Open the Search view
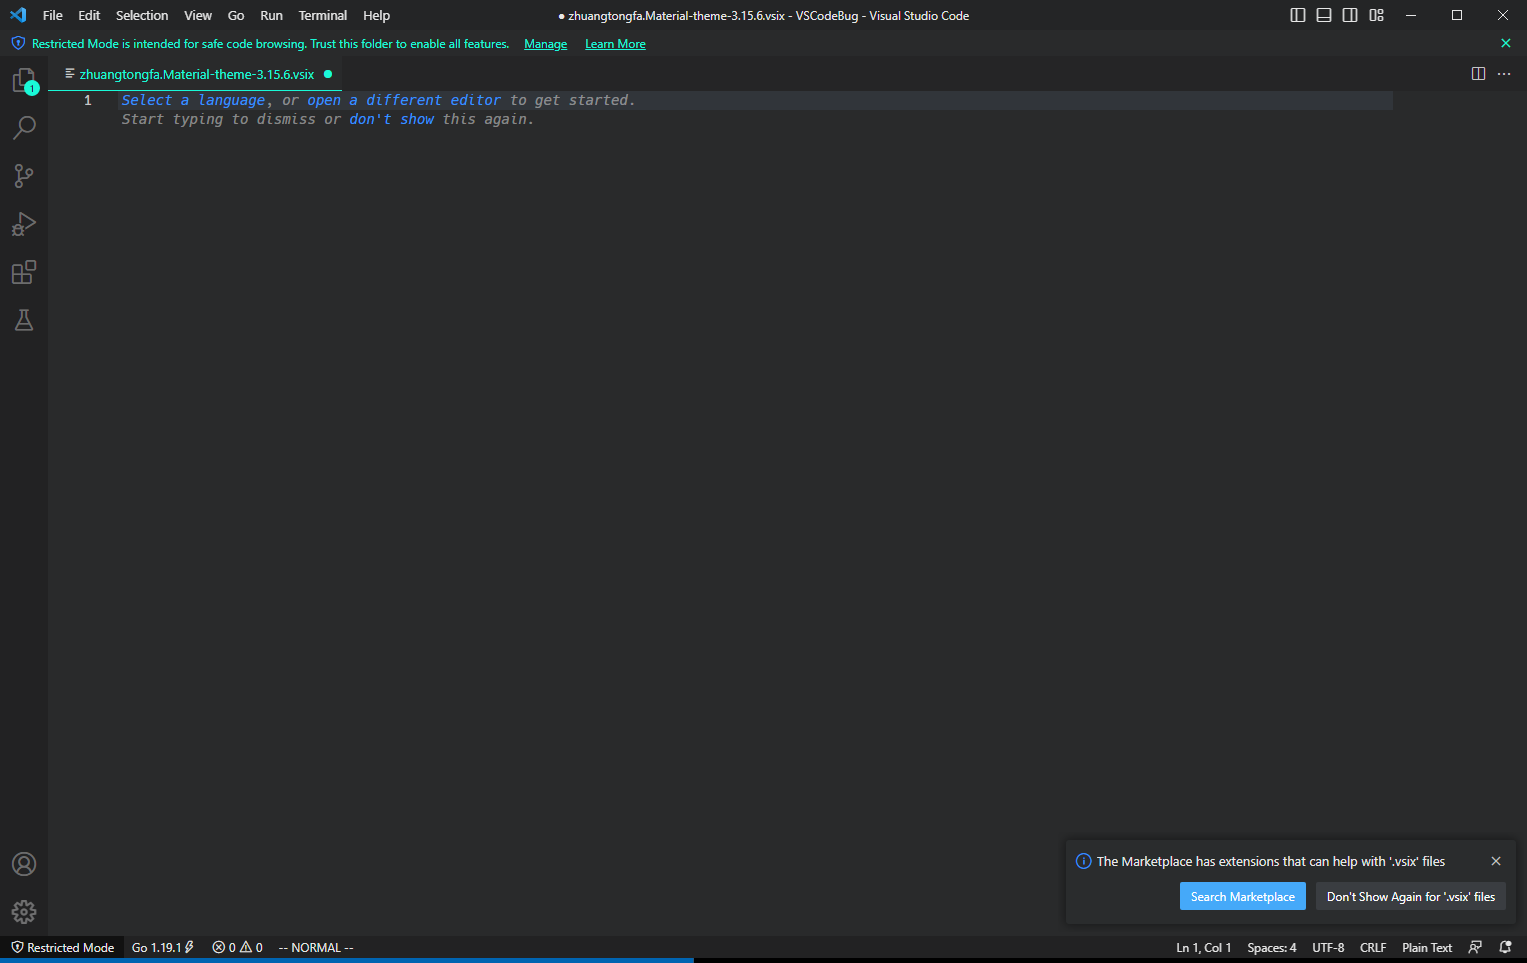1527x963 pixels. click(23, 128)
